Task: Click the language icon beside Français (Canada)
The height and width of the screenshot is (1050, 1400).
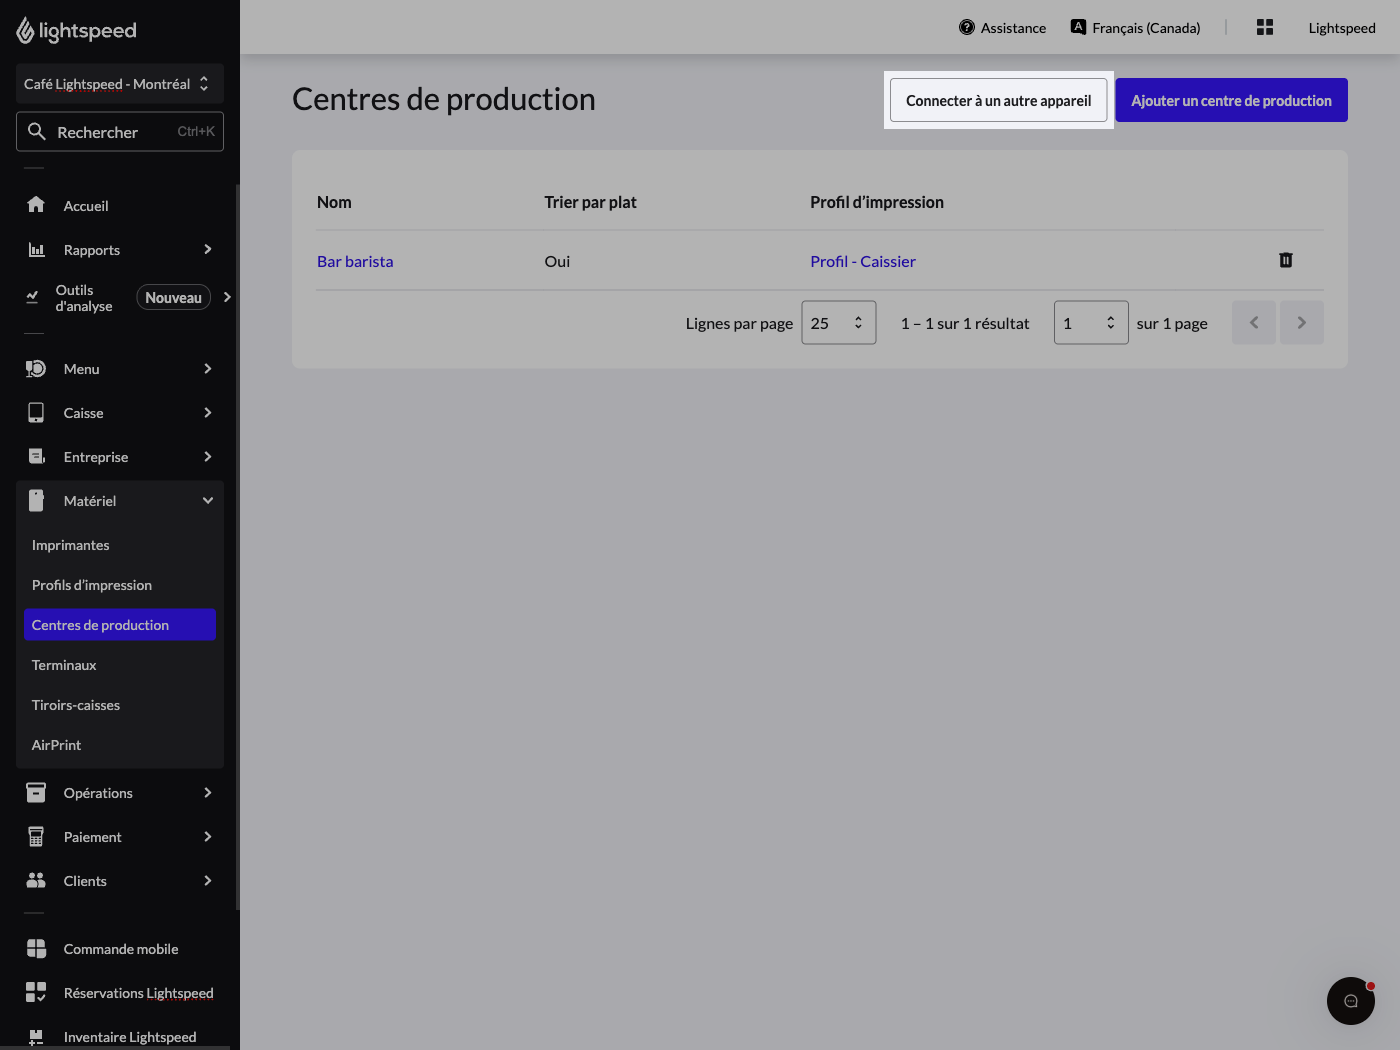Action: [x=1078, y=27]
